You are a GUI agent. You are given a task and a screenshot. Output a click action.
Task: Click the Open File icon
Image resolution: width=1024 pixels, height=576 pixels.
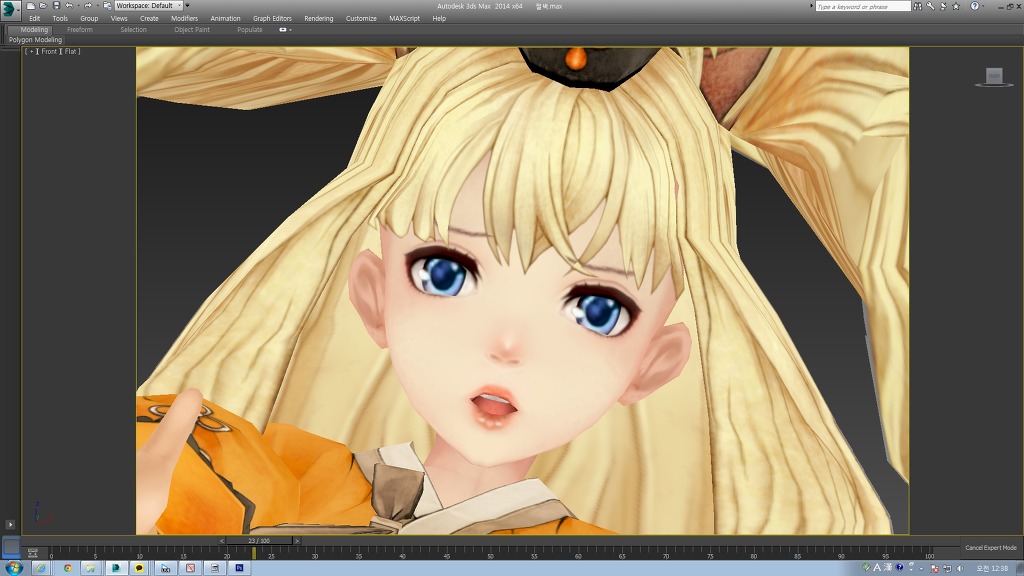pyautogui.click(x=43, y=6)
